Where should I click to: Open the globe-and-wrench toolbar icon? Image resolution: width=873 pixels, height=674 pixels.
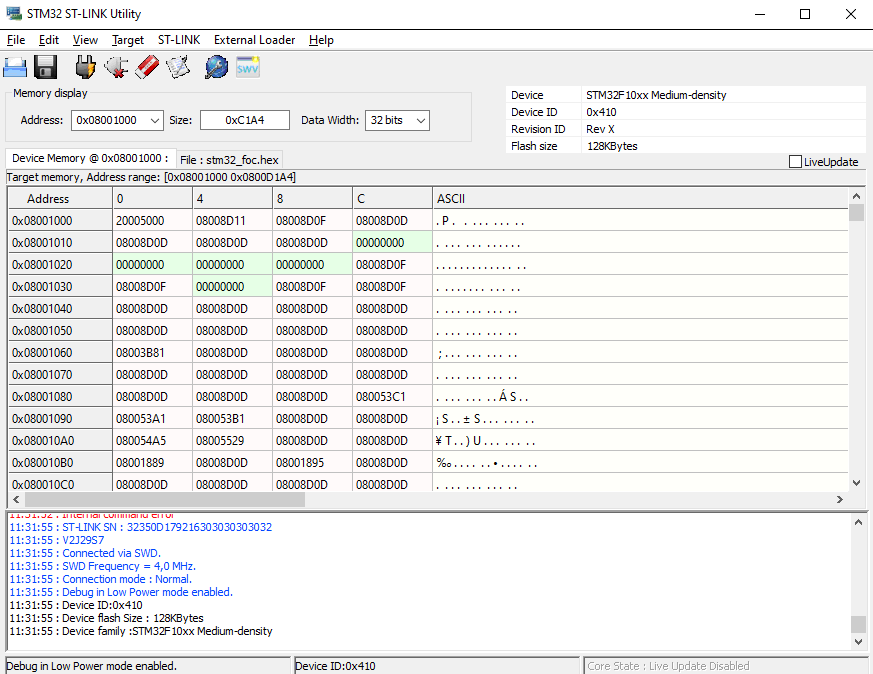pos(216,68)
